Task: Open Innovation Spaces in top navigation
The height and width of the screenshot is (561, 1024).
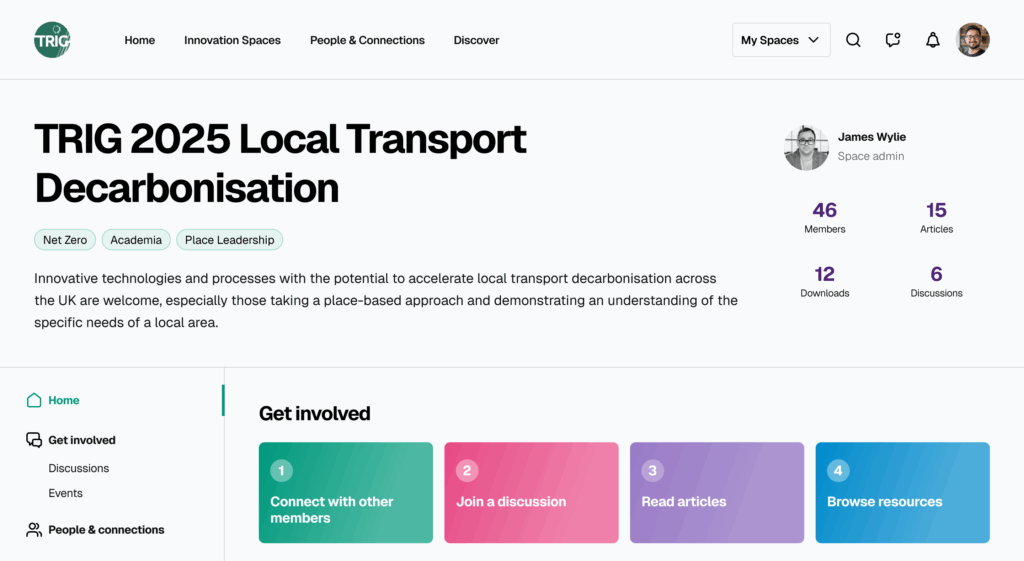Action: 232,40
